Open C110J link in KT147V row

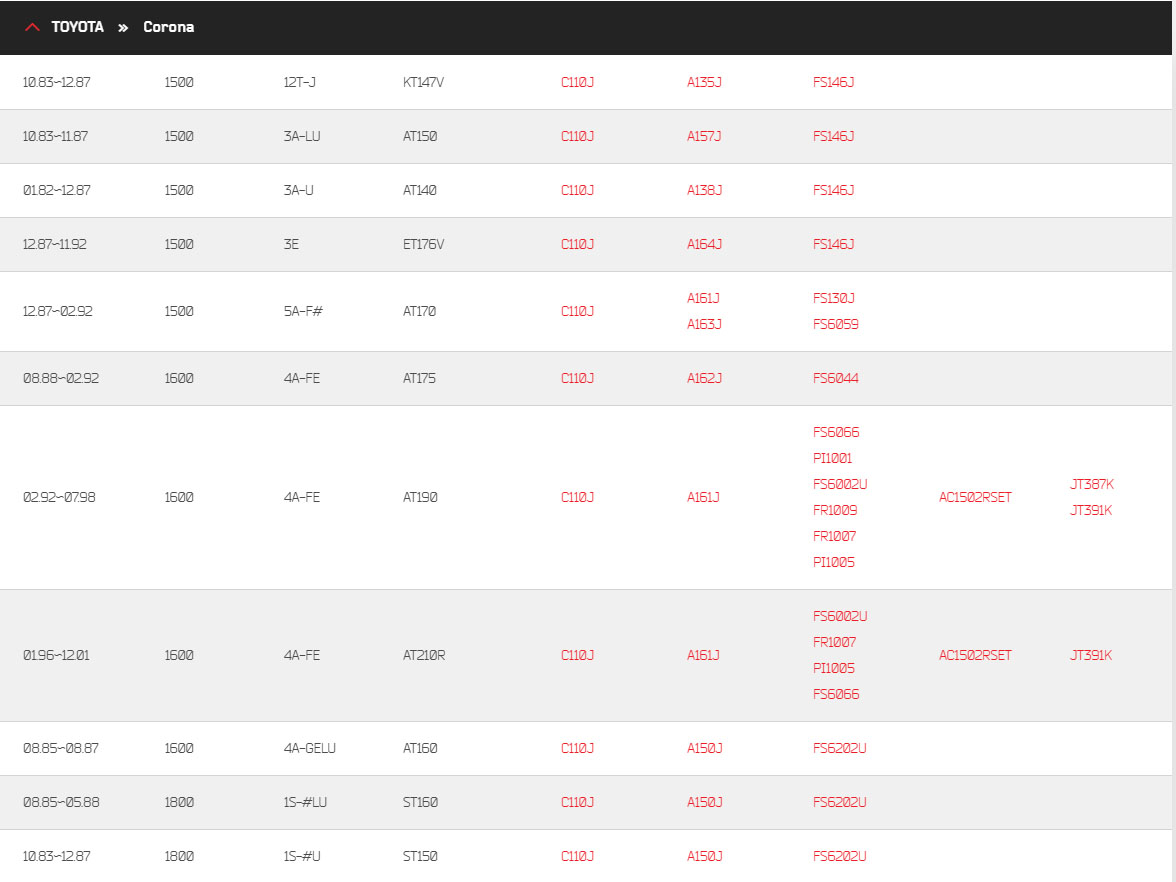click(578, 82)
